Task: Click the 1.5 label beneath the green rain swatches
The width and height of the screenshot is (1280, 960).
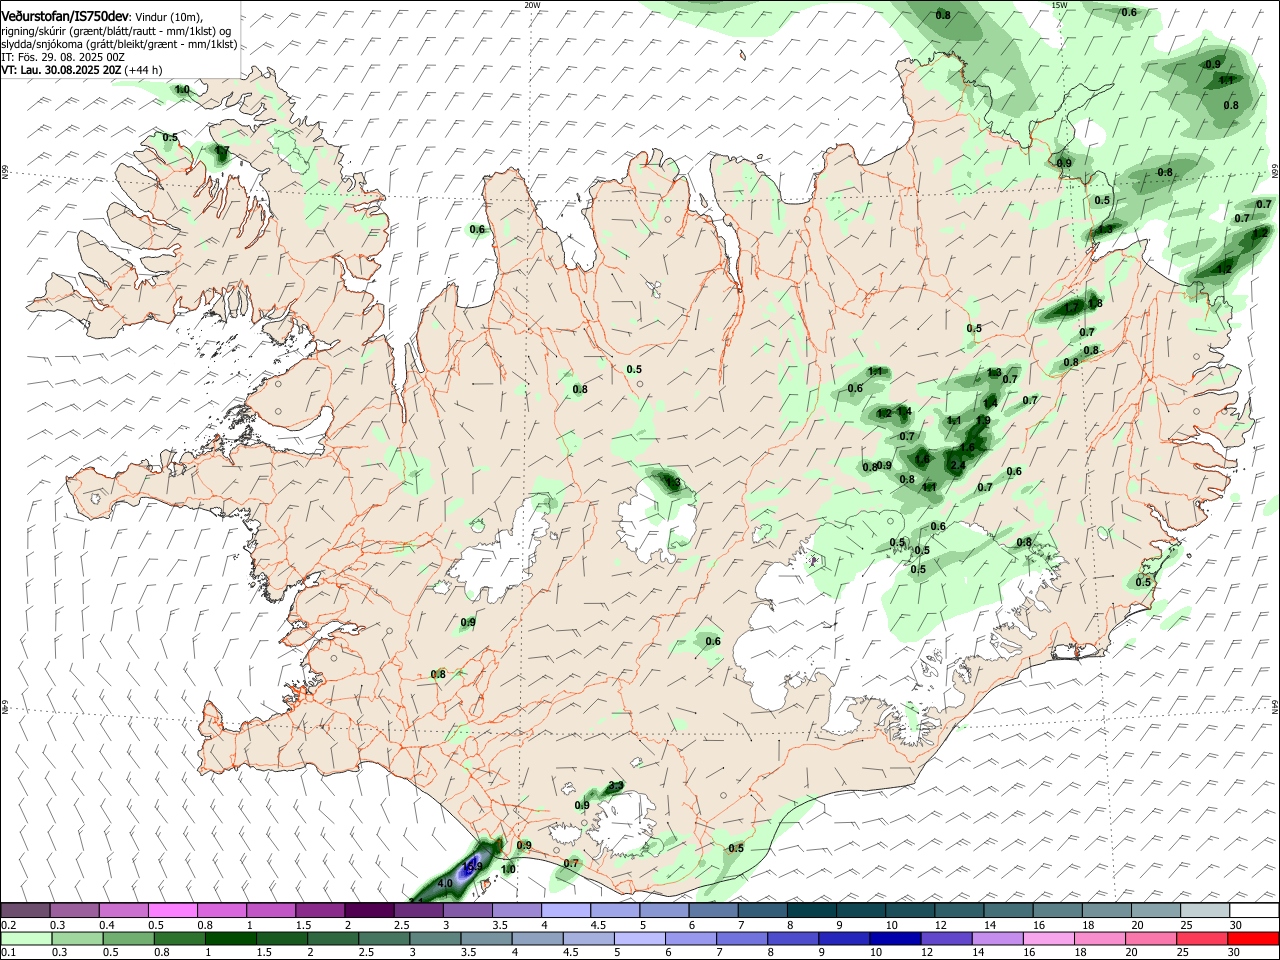Action: pos(265,953)
